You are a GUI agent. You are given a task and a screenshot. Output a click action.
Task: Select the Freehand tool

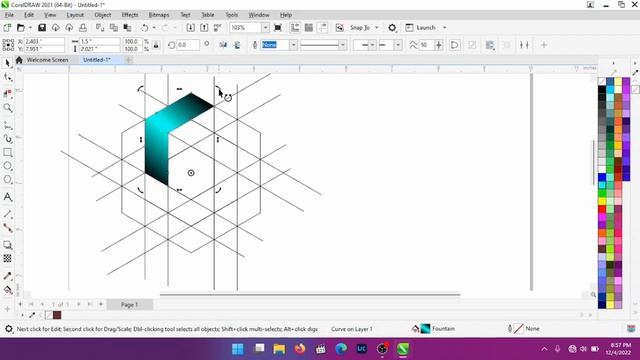[x=7, y=125]
